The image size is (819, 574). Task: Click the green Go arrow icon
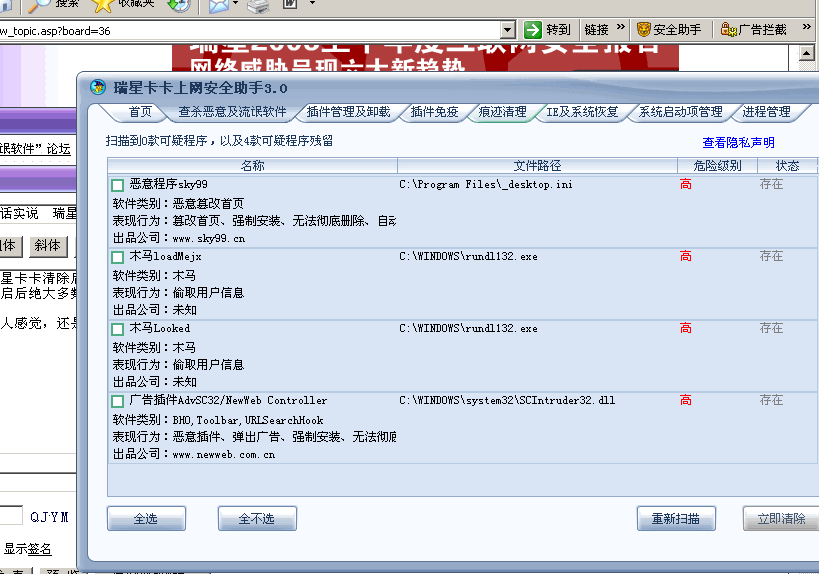pos(532,30)
